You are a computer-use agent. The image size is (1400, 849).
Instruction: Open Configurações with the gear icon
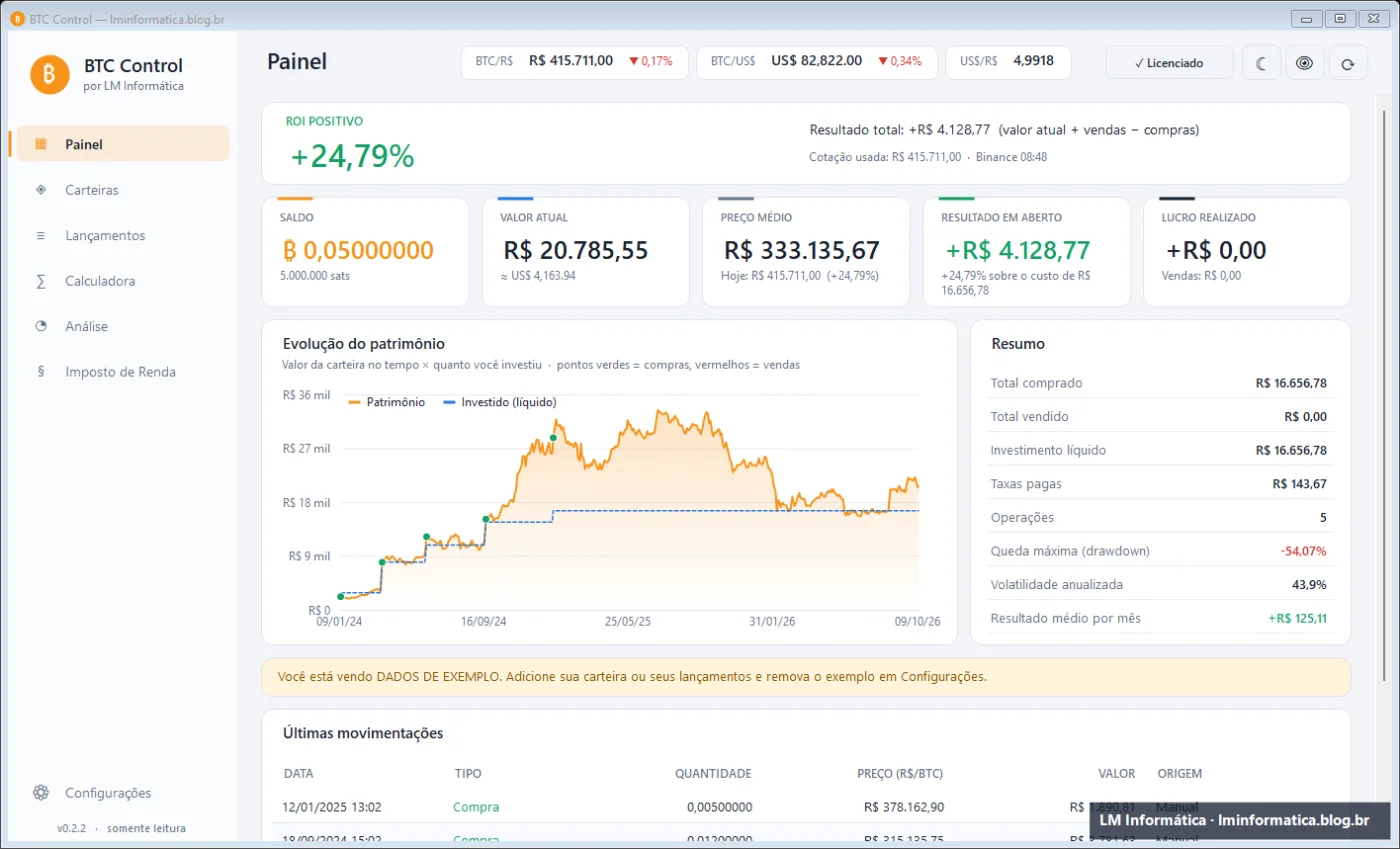pos(41,792)
